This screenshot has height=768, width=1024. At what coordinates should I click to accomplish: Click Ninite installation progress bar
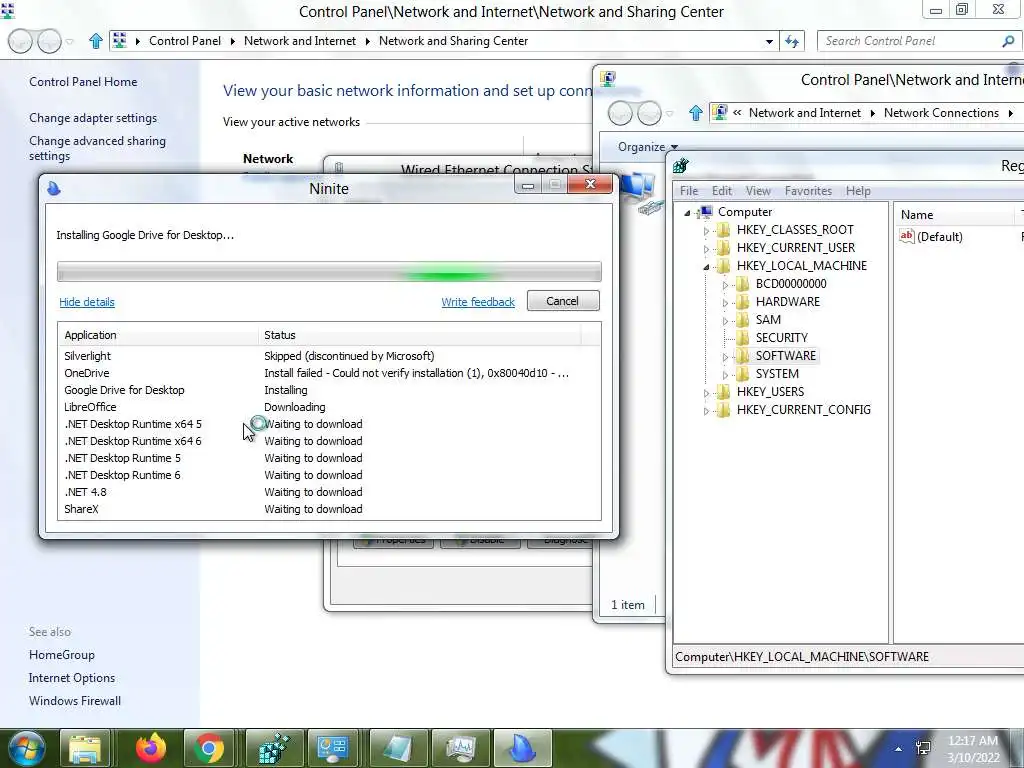pos(329,272)
